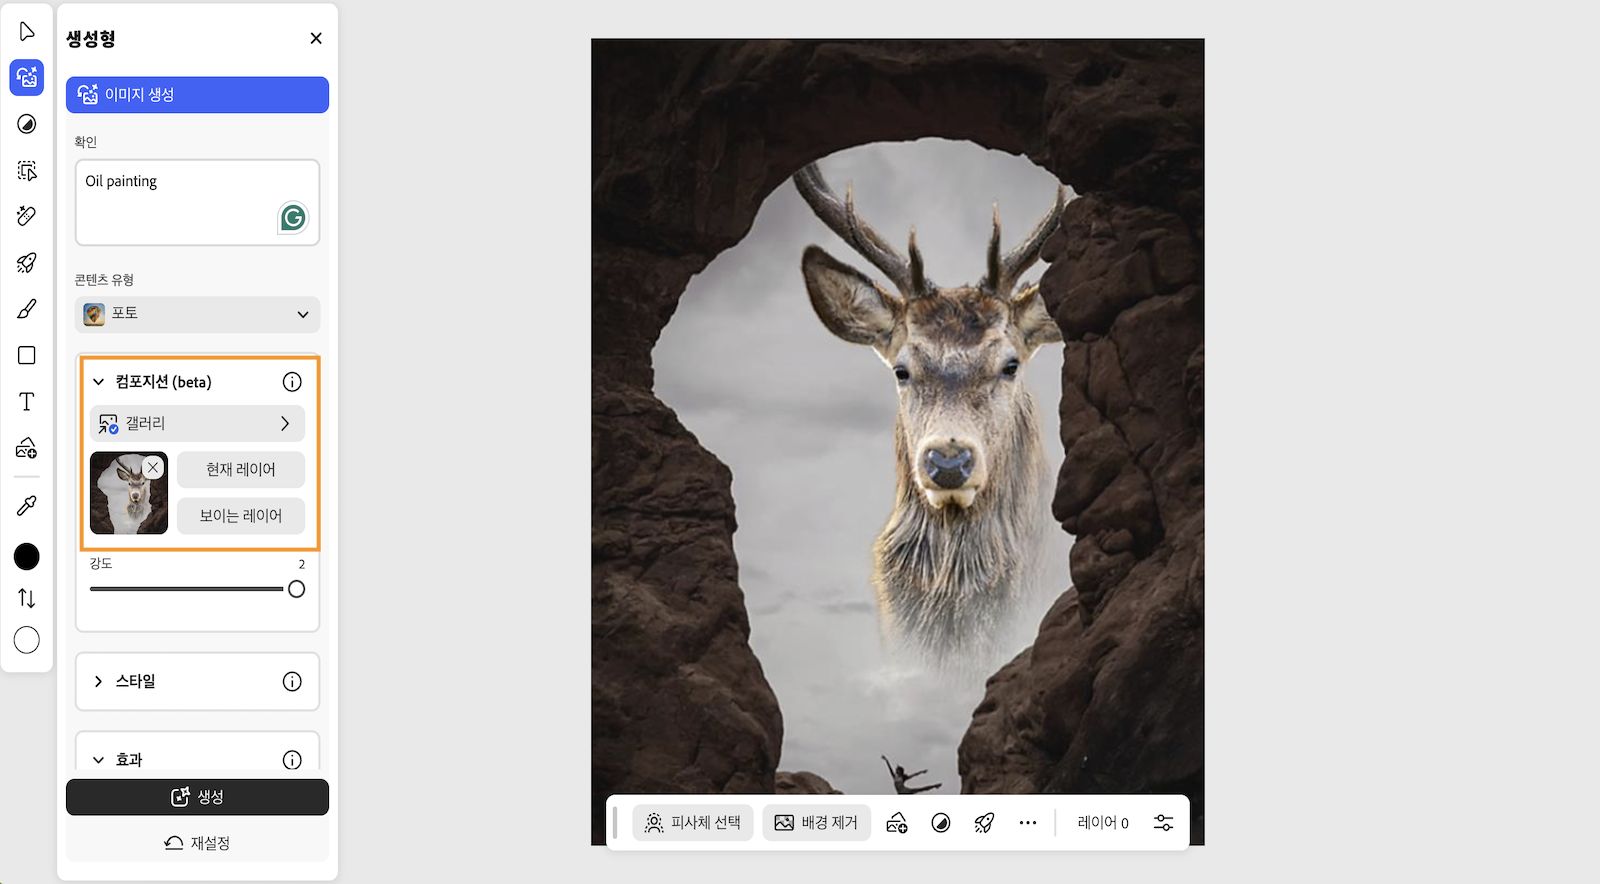Click the 배경 제거 button
1600x884 pixels.
[x=816, y=822]
